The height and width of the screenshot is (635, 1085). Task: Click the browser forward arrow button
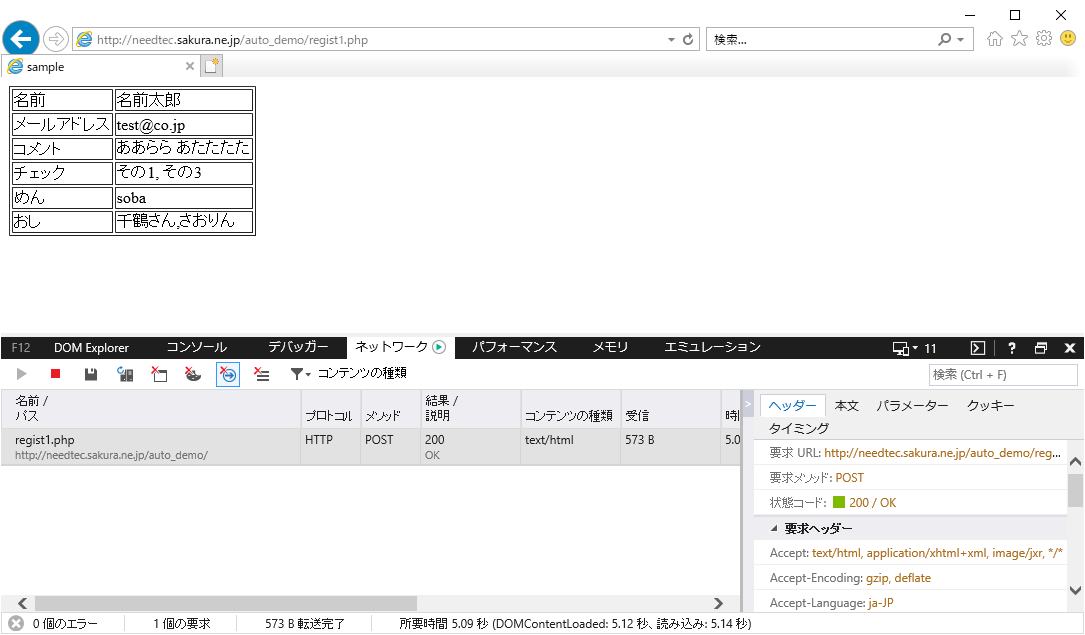56,39
